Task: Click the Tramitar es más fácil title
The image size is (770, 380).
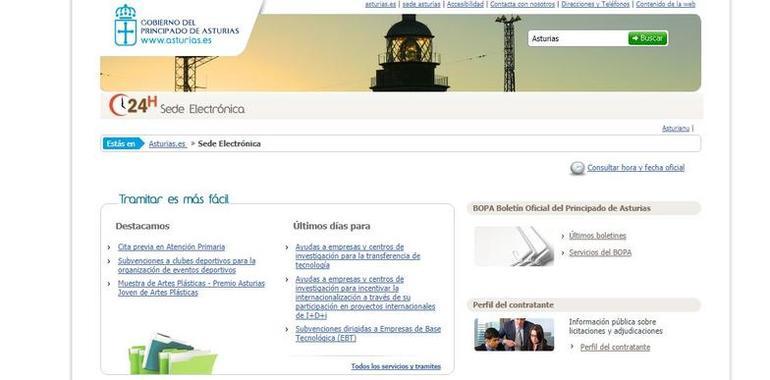Action: (174, 199)
